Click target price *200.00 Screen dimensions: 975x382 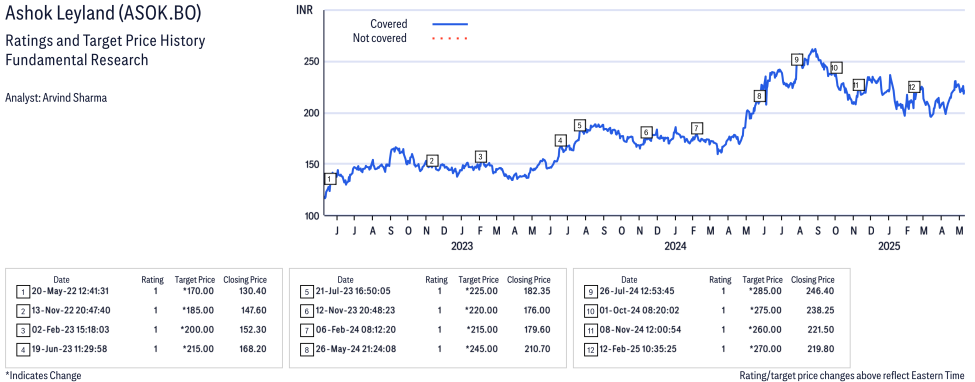pos(198,330)
